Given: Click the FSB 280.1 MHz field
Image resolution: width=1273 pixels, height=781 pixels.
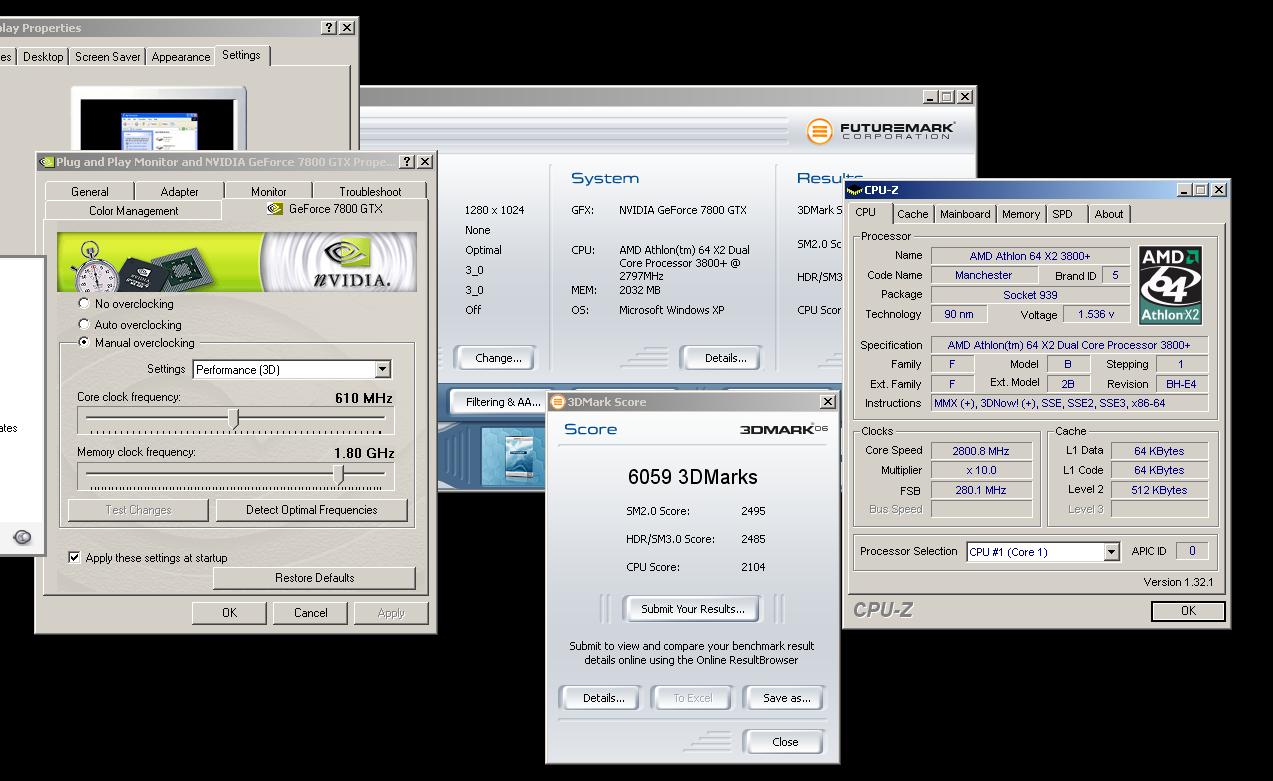Looking at the screenshot, I should click(979, 490).
